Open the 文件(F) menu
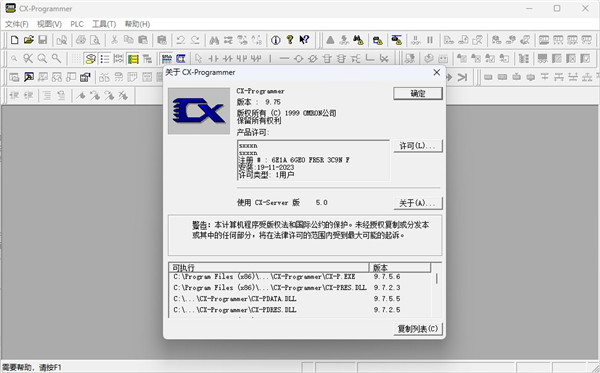The image size is (600, 373). [x=16, y=24]
